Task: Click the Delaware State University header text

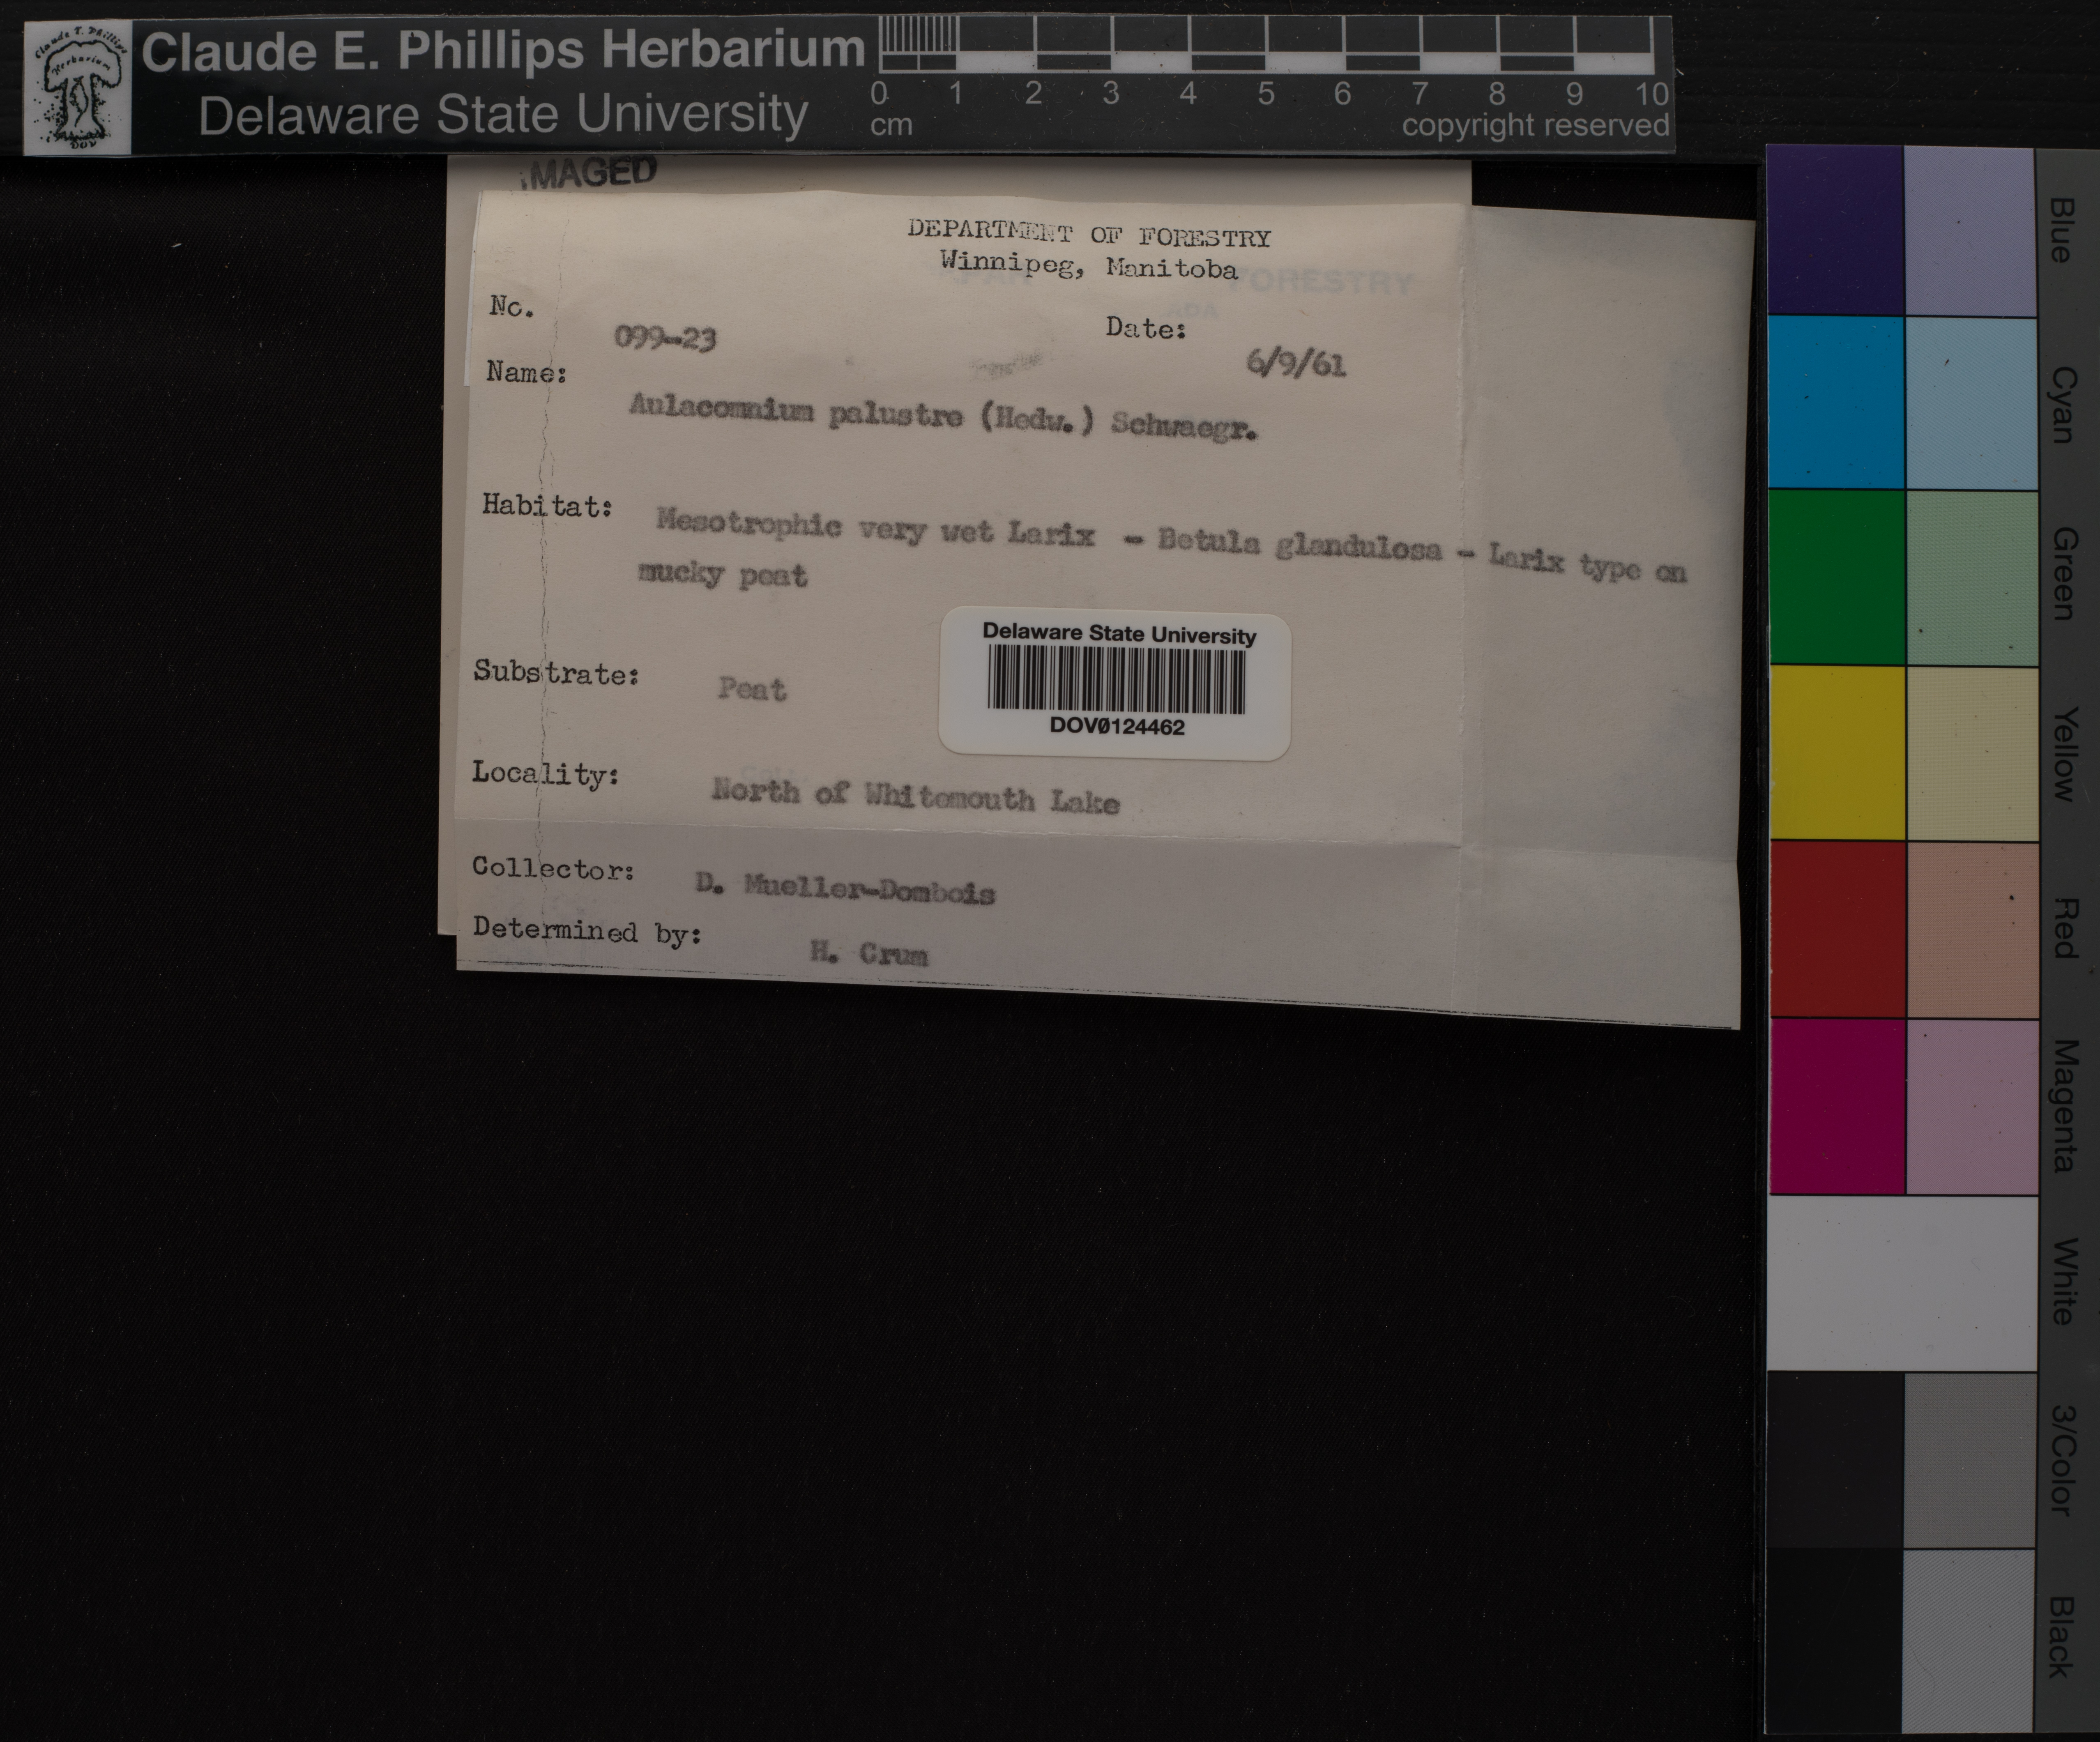Action: point(502,115)
